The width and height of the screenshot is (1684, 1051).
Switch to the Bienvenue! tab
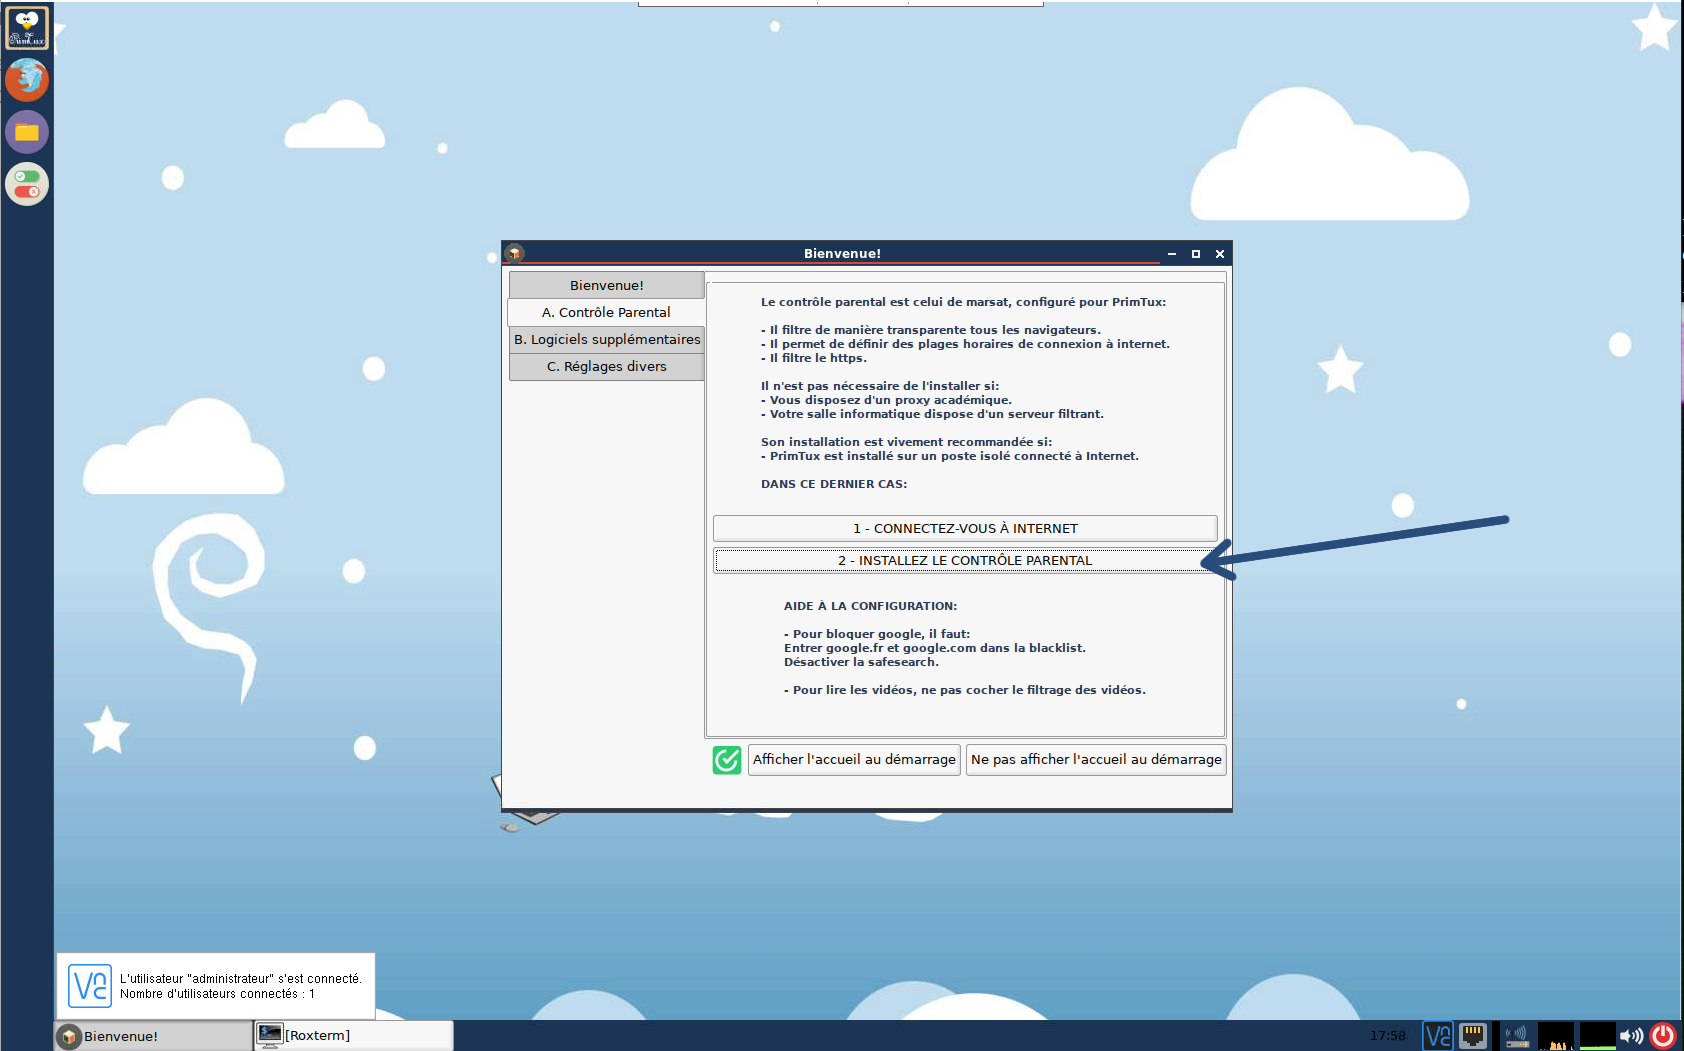607,285
